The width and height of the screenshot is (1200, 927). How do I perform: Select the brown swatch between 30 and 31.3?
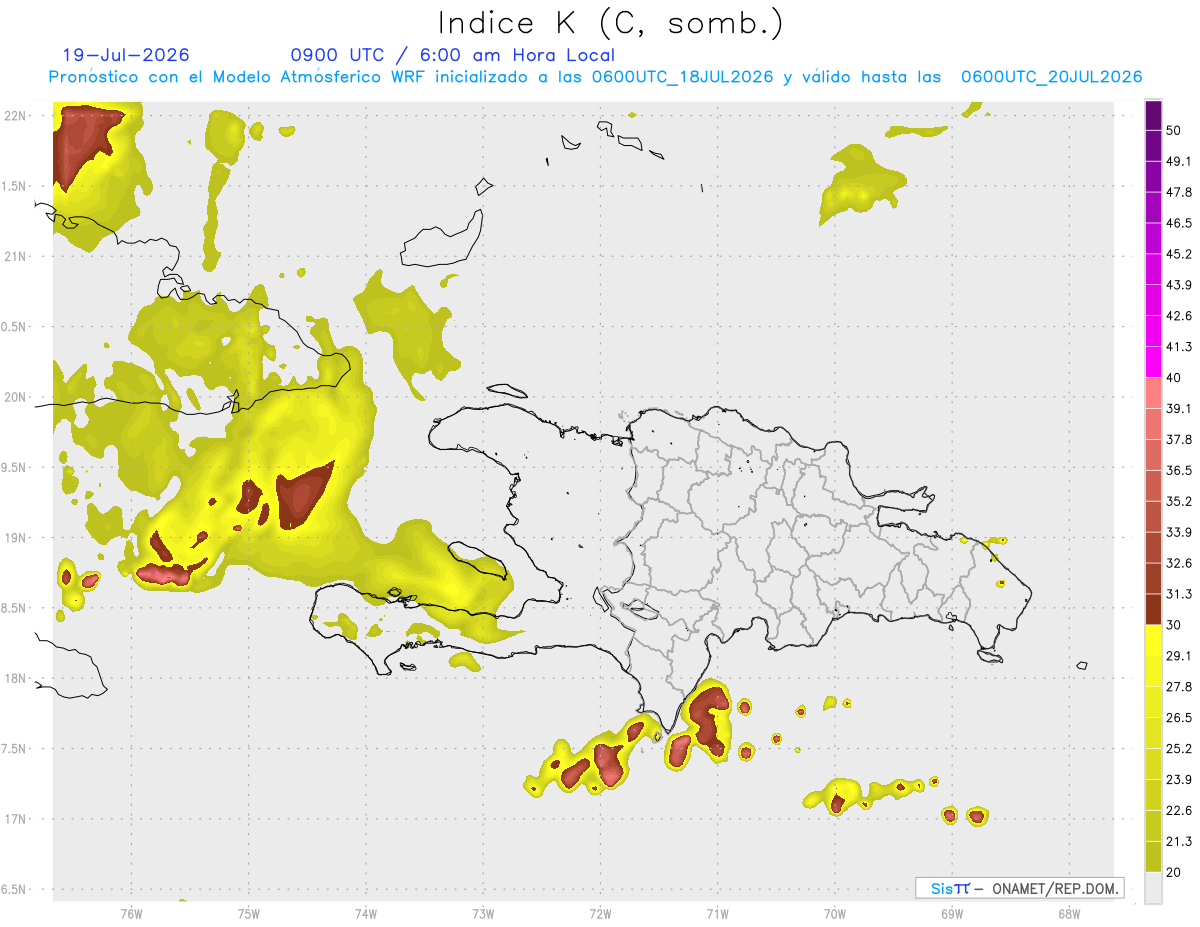pos(1153,610)
